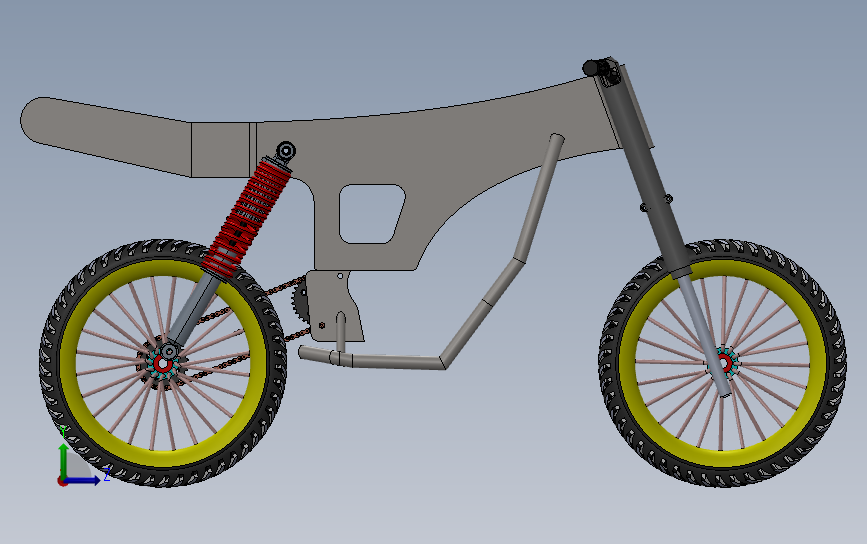Click the red origin ball of the triad
The height and width of the screenshot is (544, 867).
(x=62, y=482)
